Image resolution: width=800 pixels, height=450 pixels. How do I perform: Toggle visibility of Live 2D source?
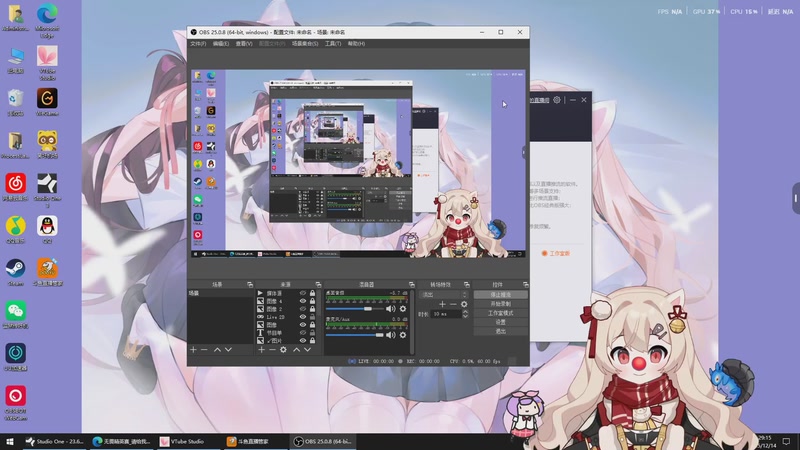(x=303, y=317)
